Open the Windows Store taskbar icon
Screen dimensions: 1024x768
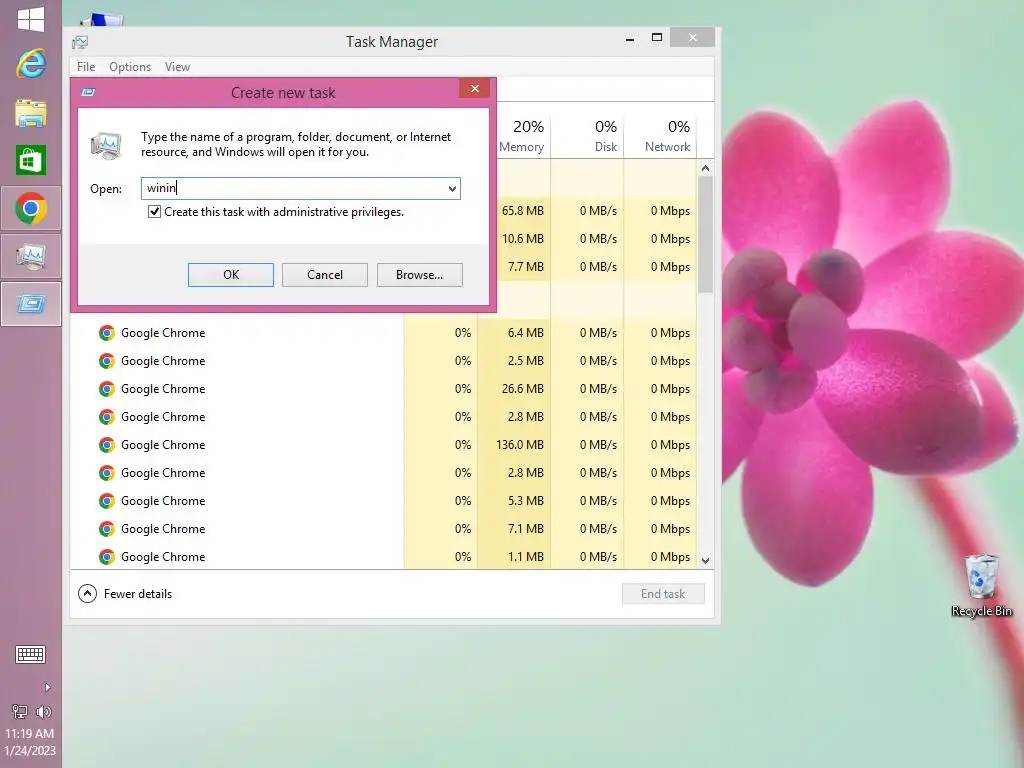pyautogui.click(x=31, y=160)
